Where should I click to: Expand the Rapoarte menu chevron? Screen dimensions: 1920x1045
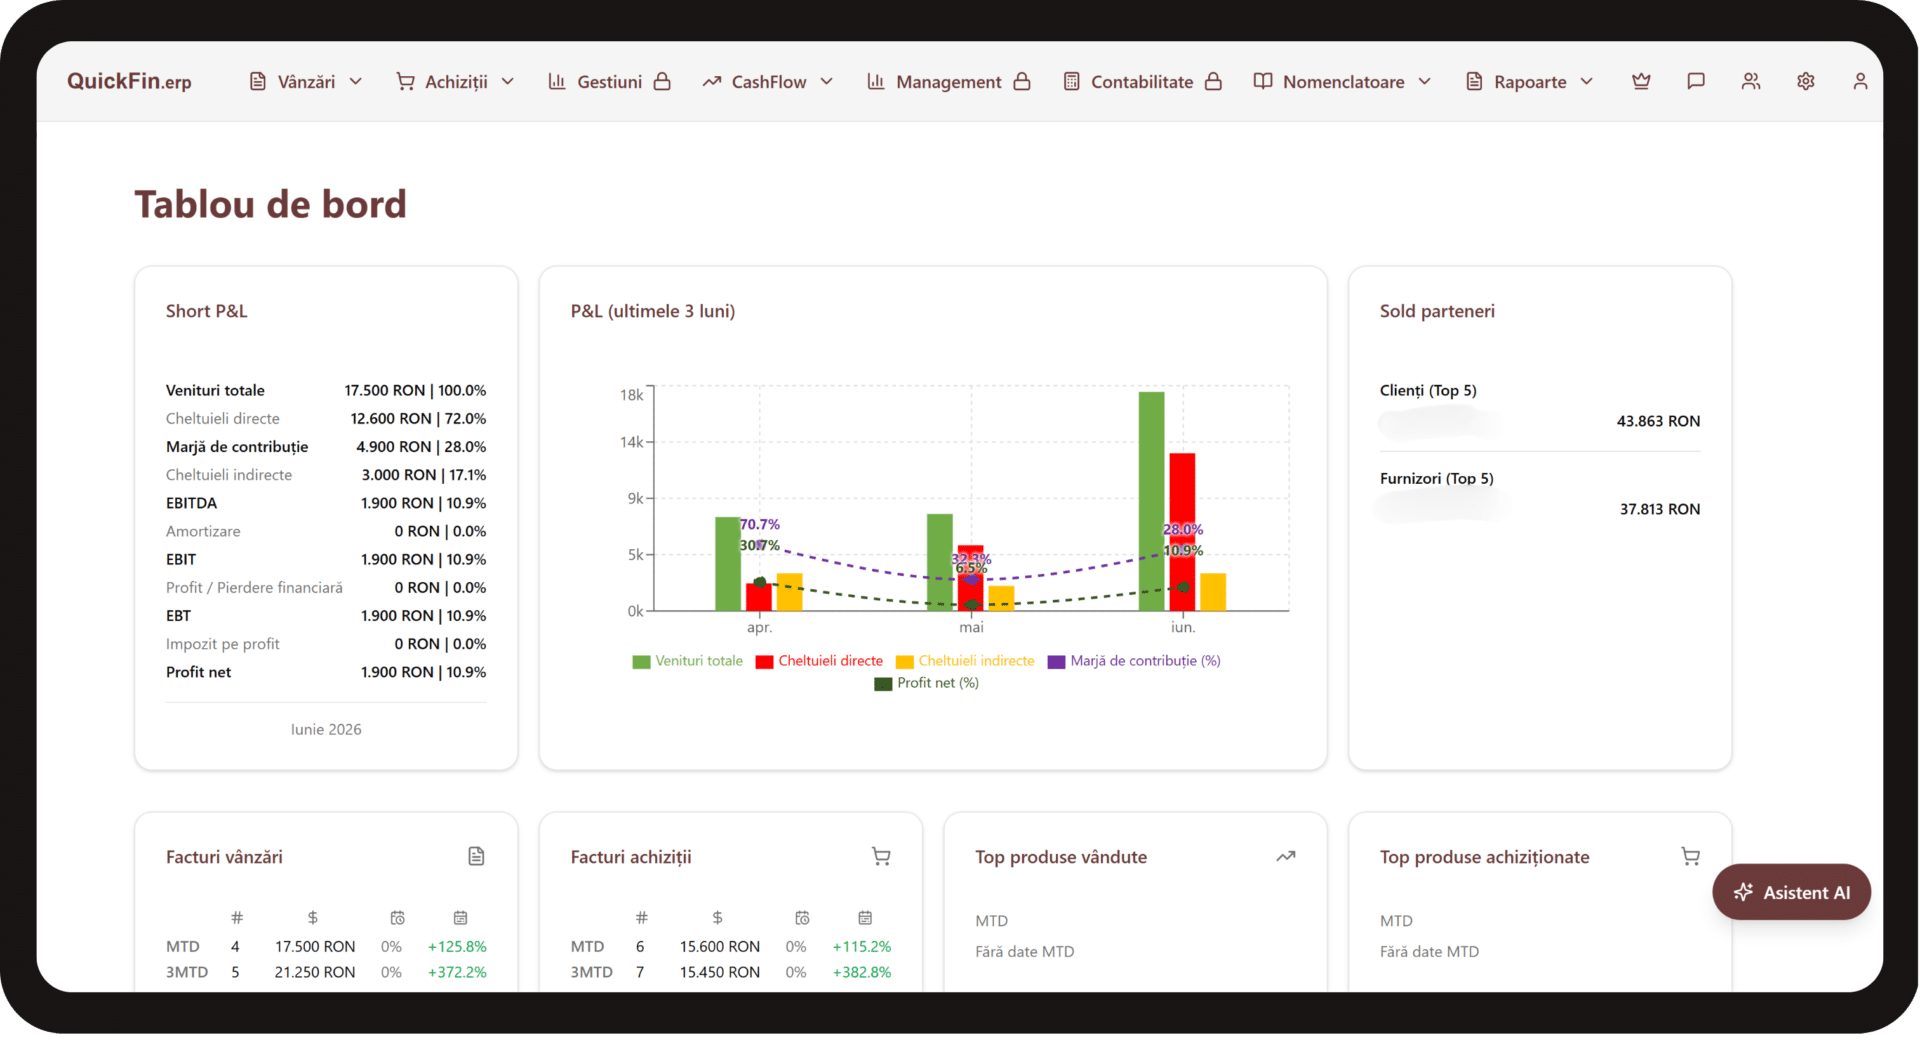coord(1586,81)
